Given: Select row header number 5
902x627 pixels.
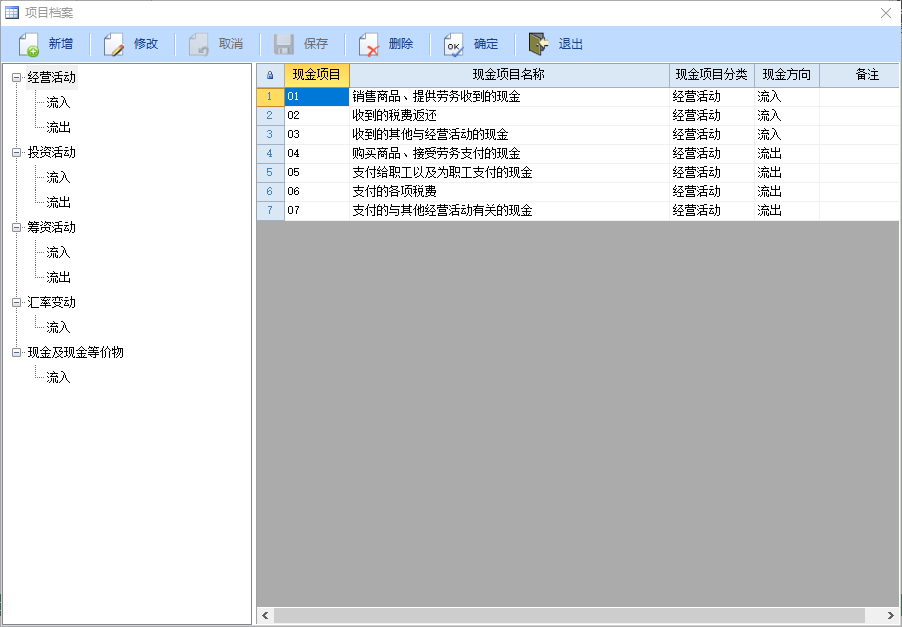Looking at the screenshot, I should coord(270,173).
